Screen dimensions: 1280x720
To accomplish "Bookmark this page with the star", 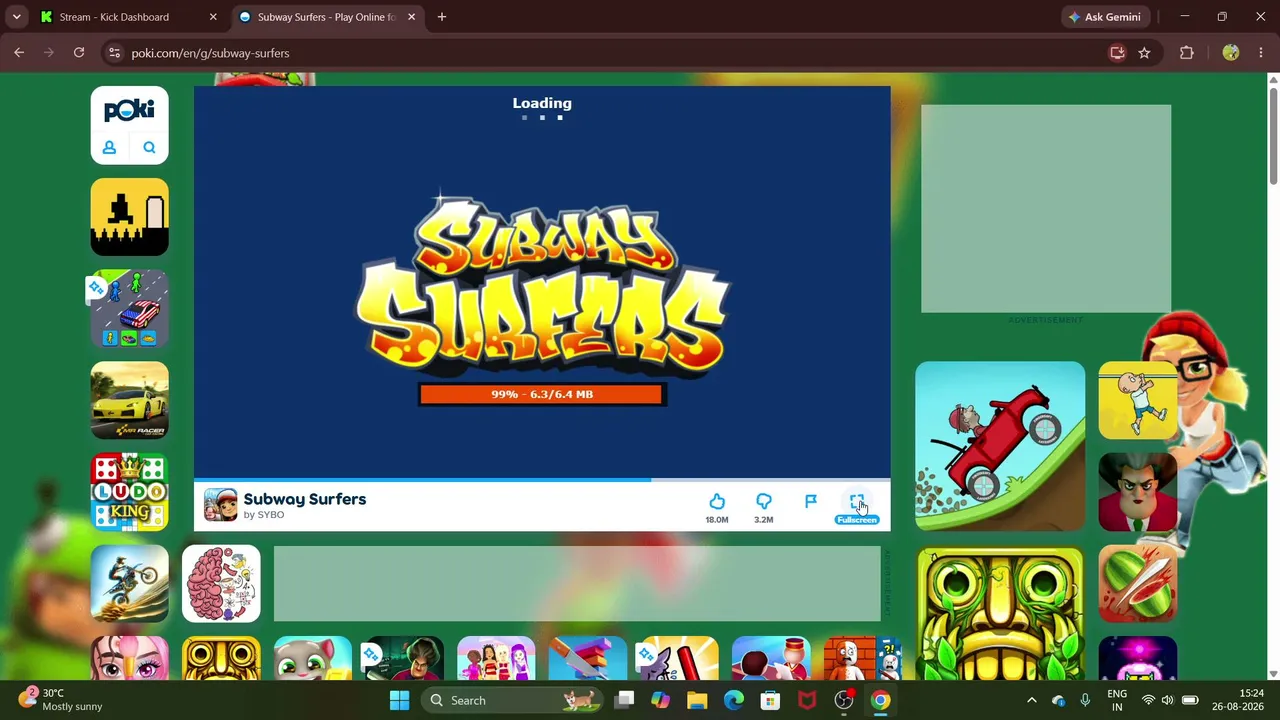I will coord(1145,53).
